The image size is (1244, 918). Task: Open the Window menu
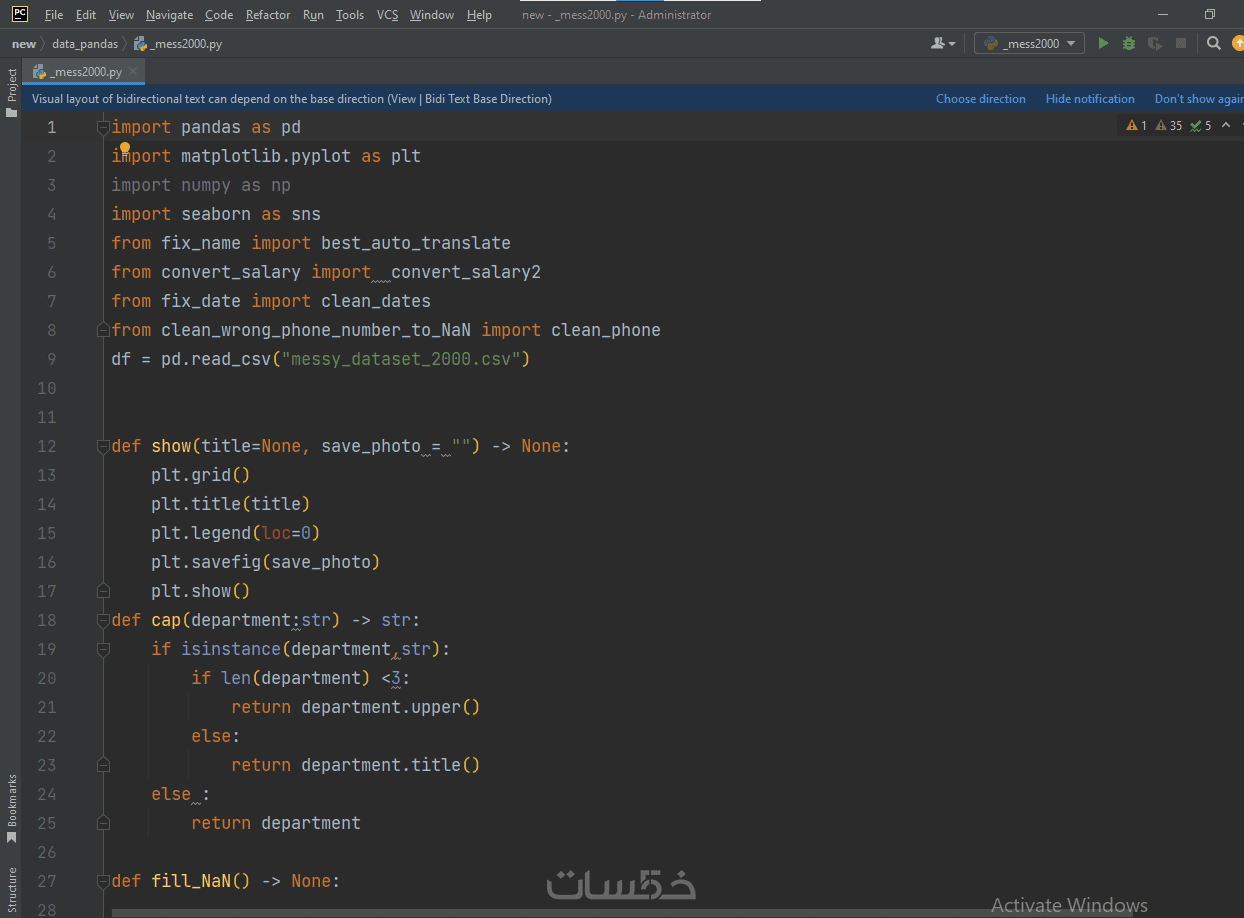tap(432, 15)
